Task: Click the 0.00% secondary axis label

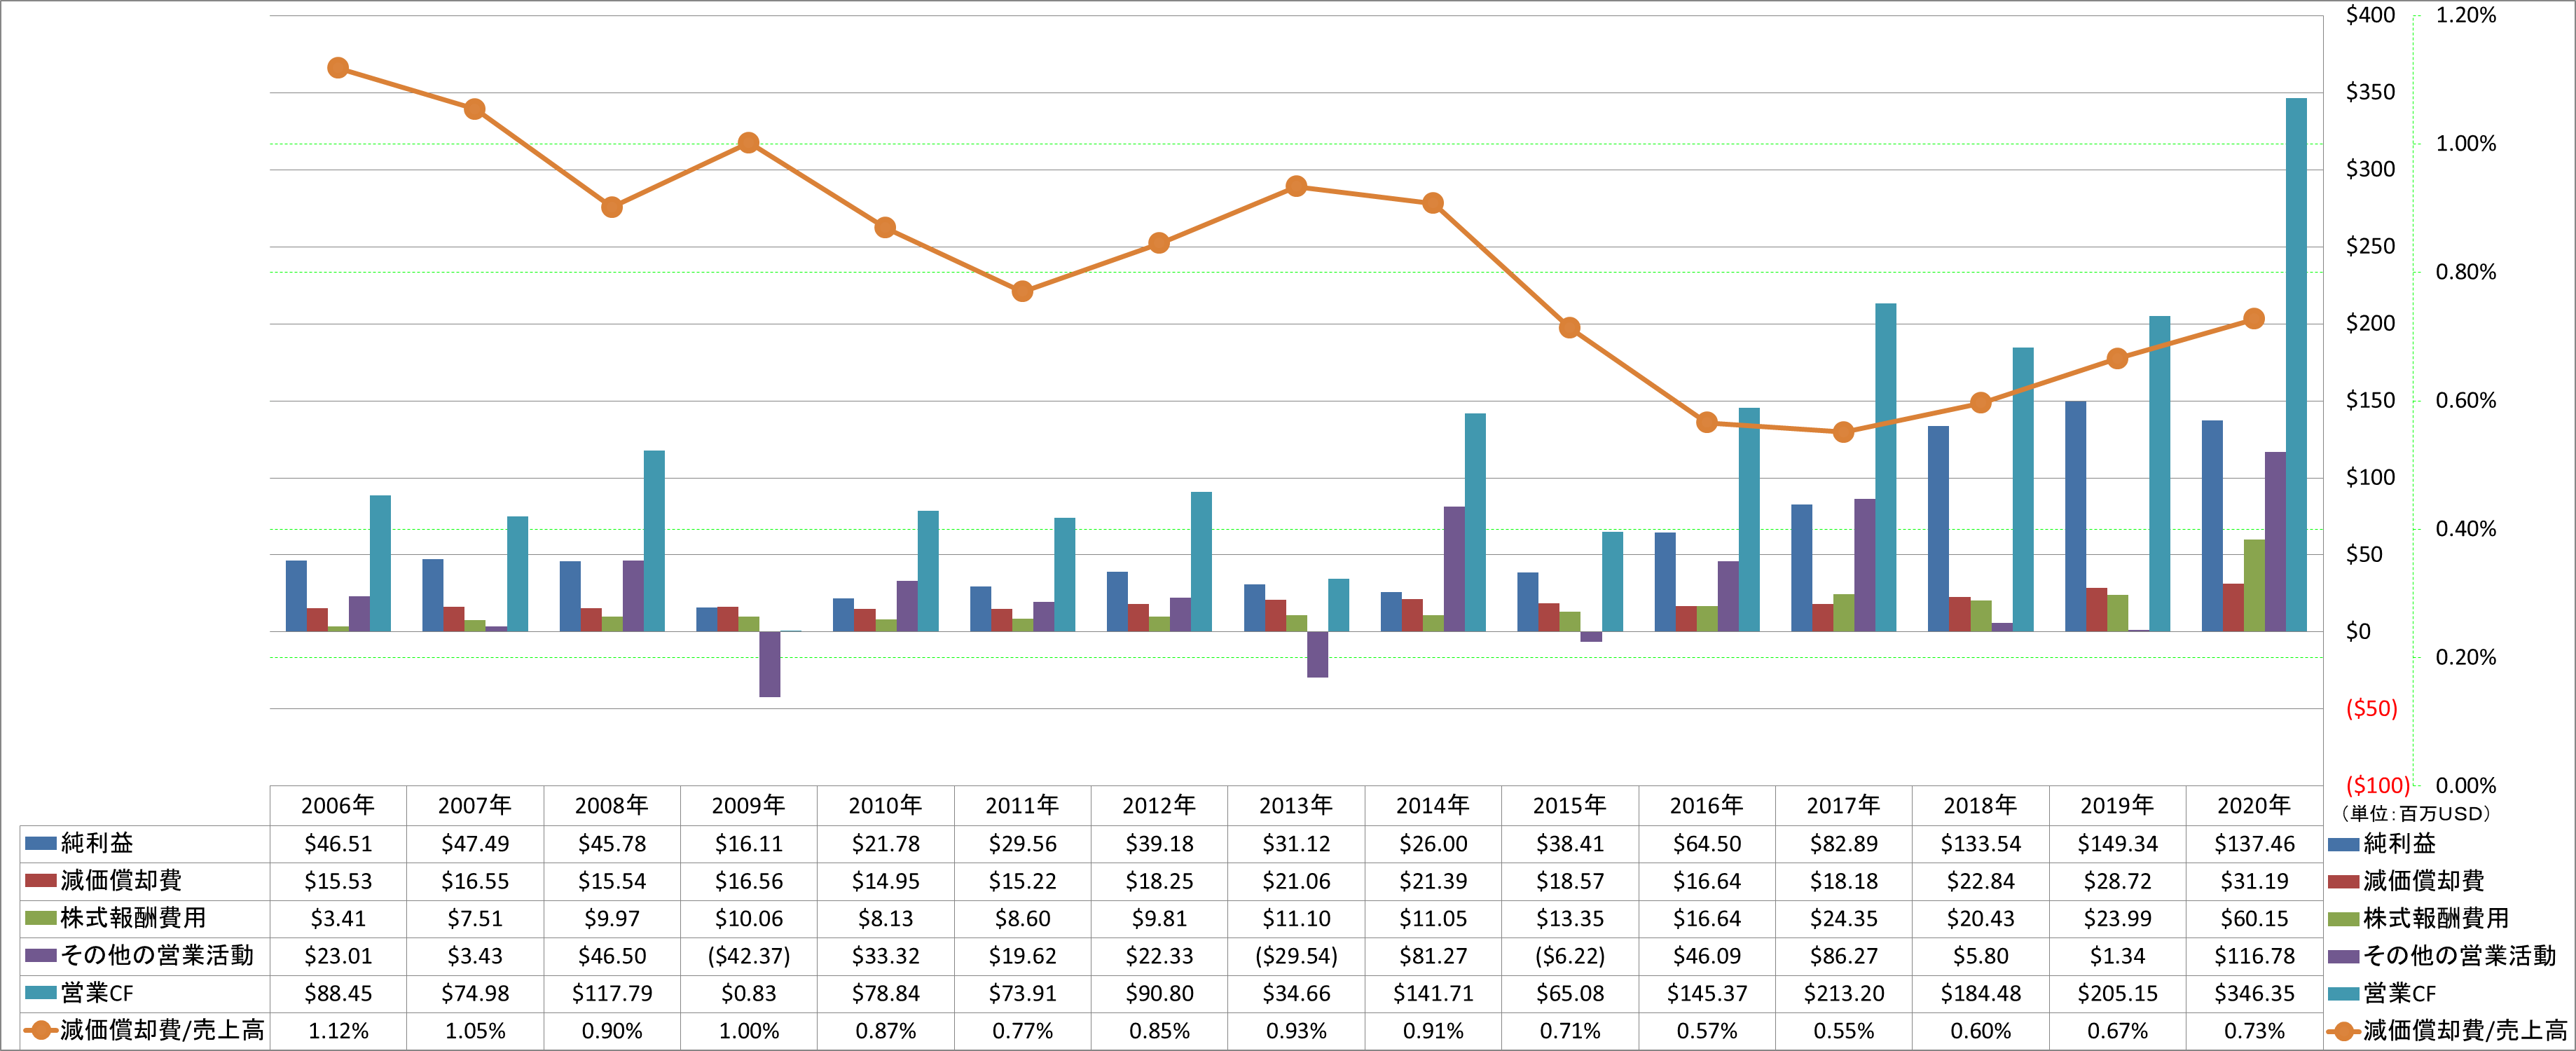Action: click(x=2465, y=785)
